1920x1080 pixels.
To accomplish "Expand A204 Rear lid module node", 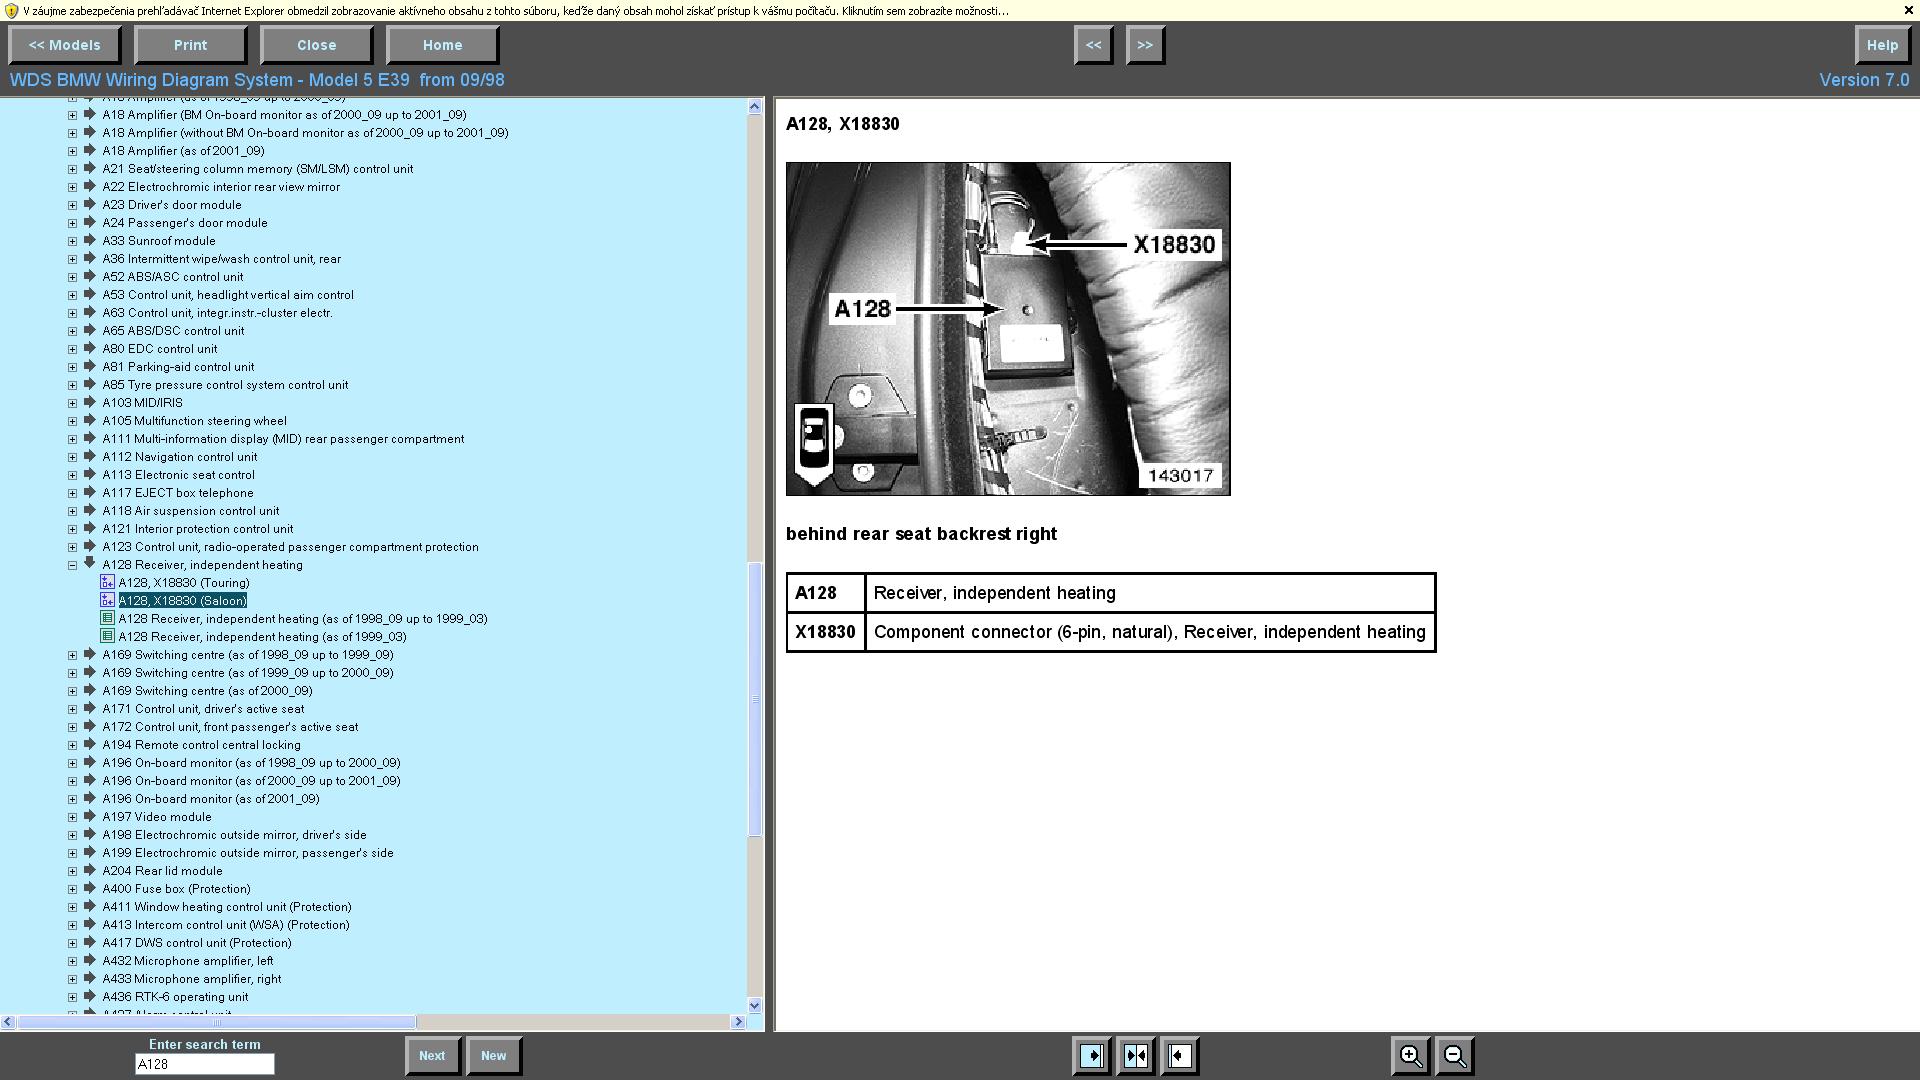I will click(x=72, y=871).
